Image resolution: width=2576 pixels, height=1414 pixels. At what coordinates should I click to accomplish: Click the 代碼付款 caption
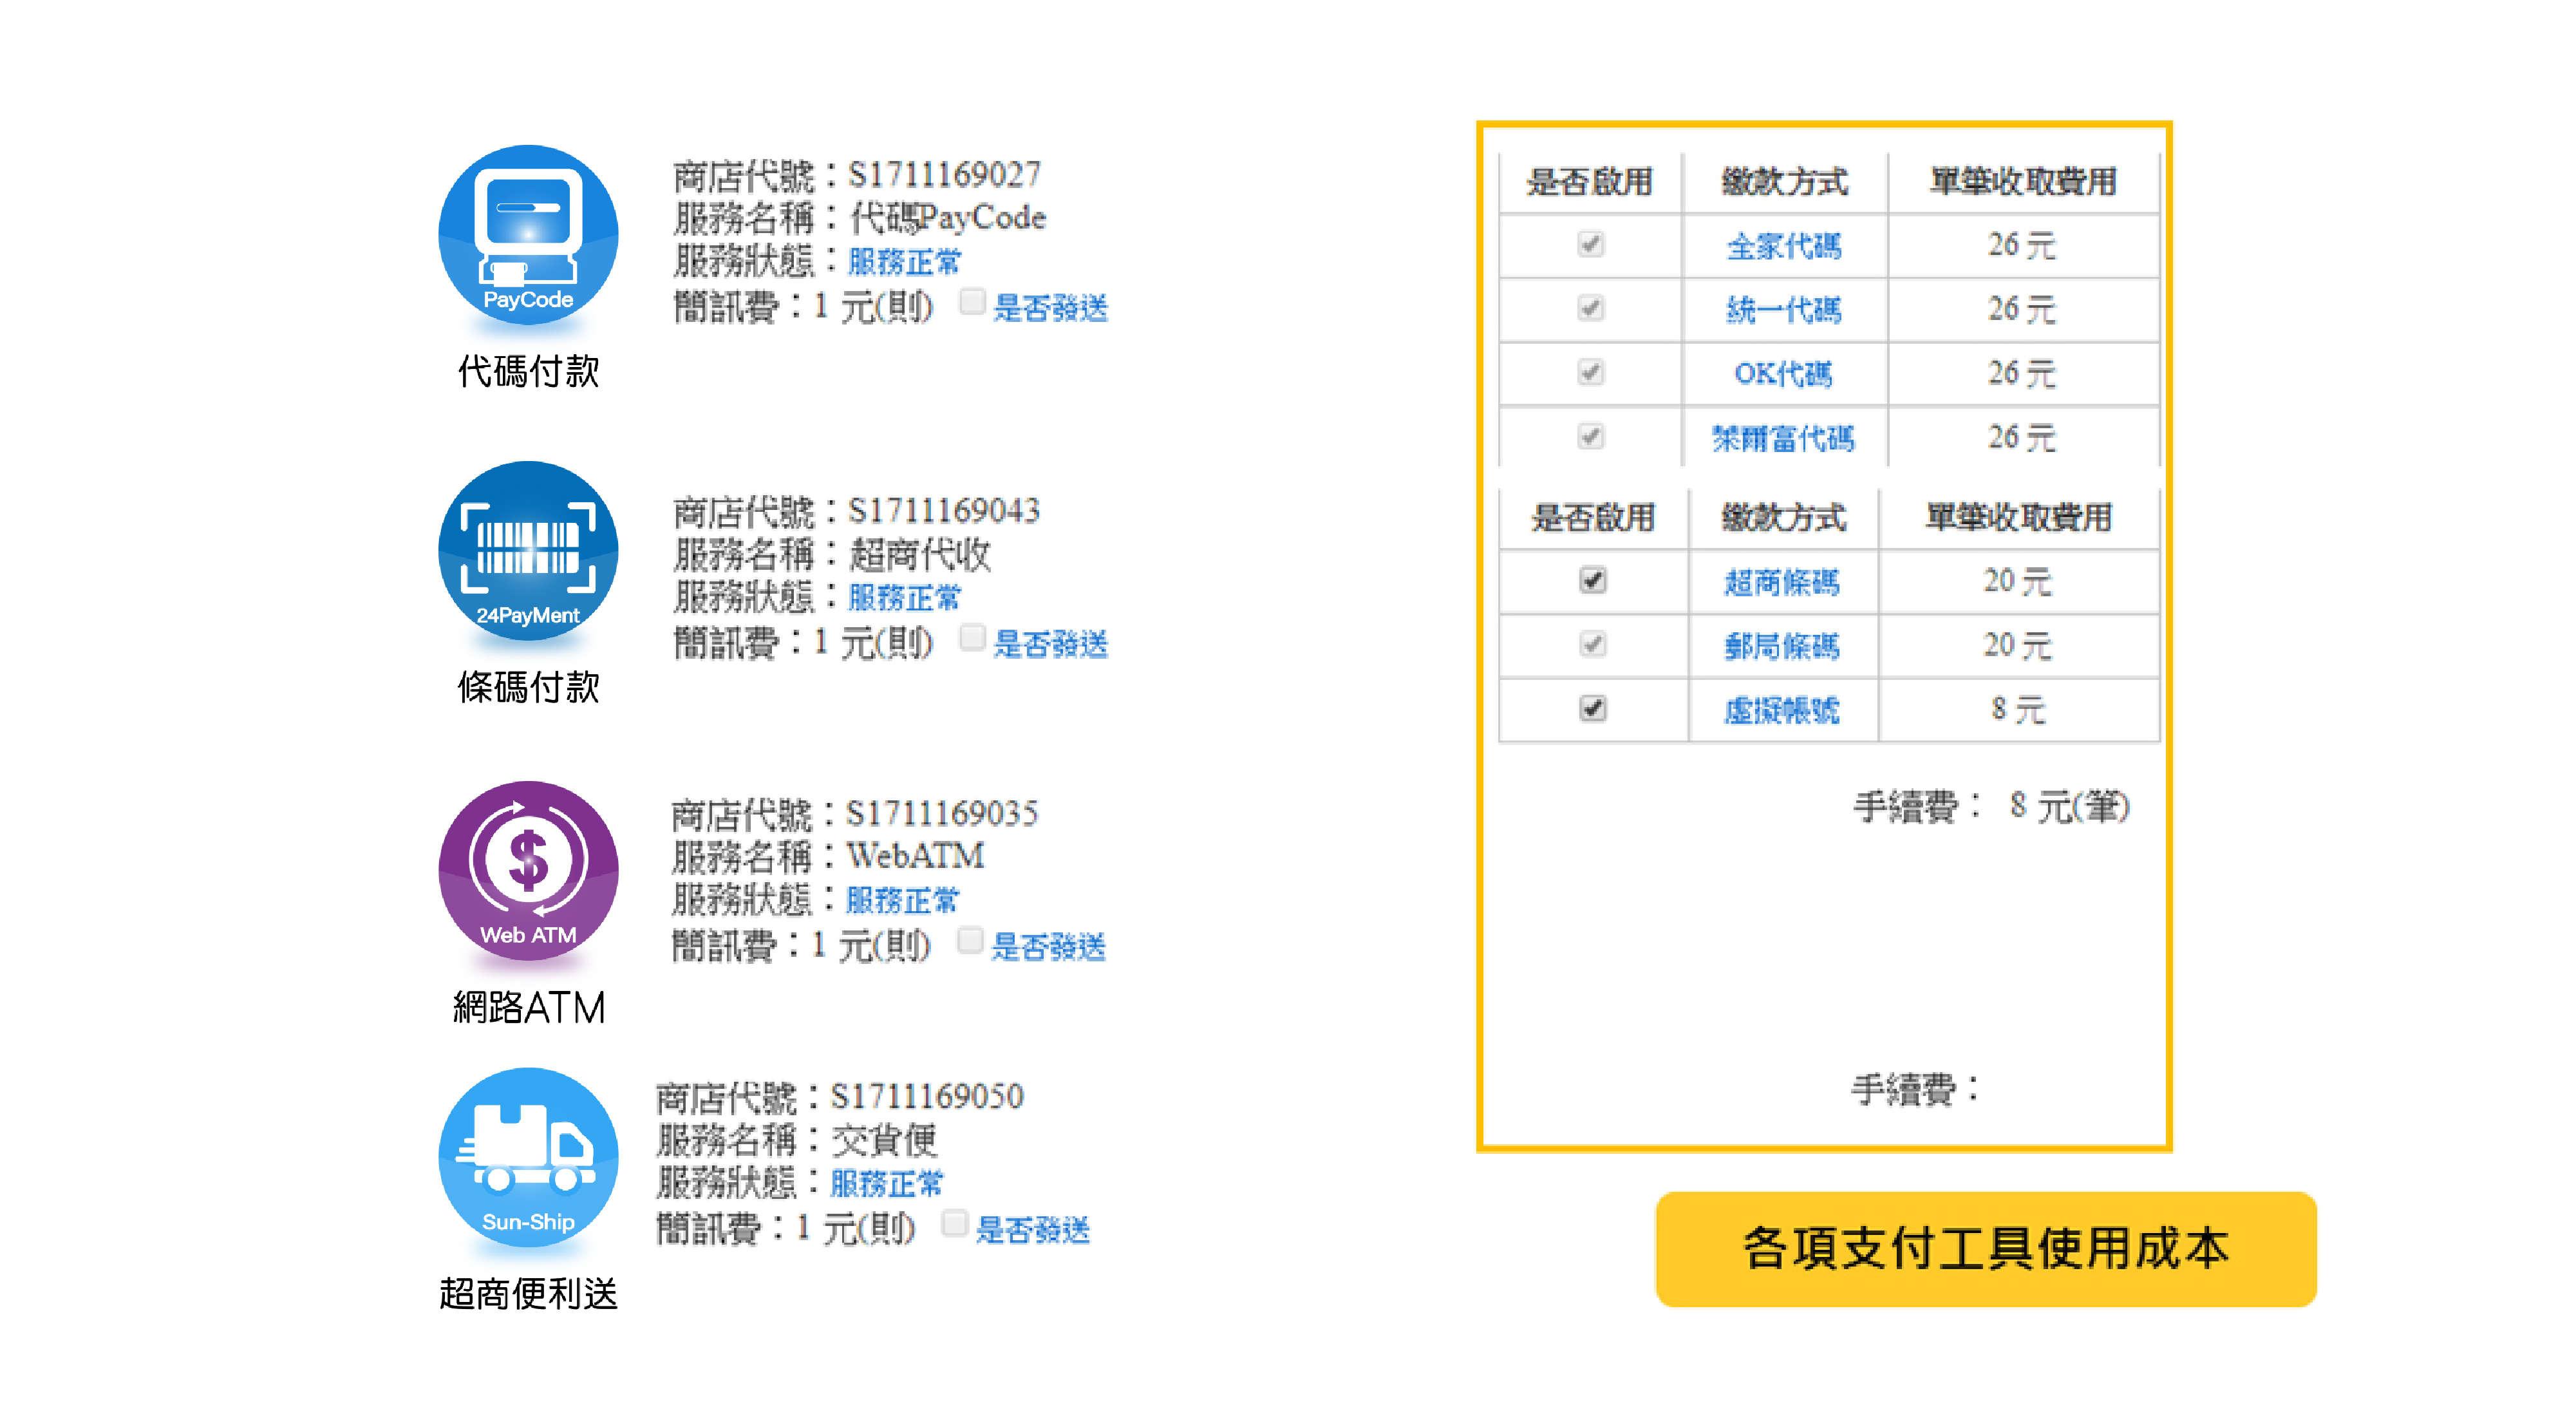pos(528,371)
